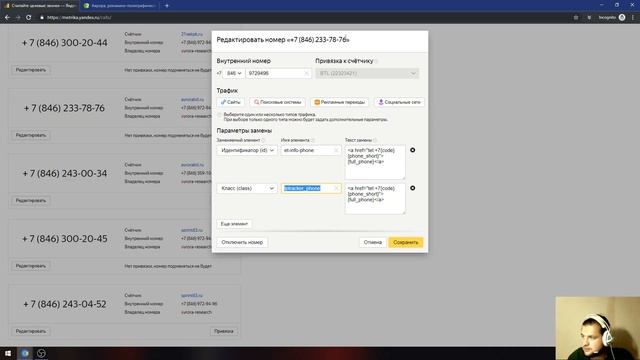Click Отключить номер button
The image size is (640, 360).
242,242
